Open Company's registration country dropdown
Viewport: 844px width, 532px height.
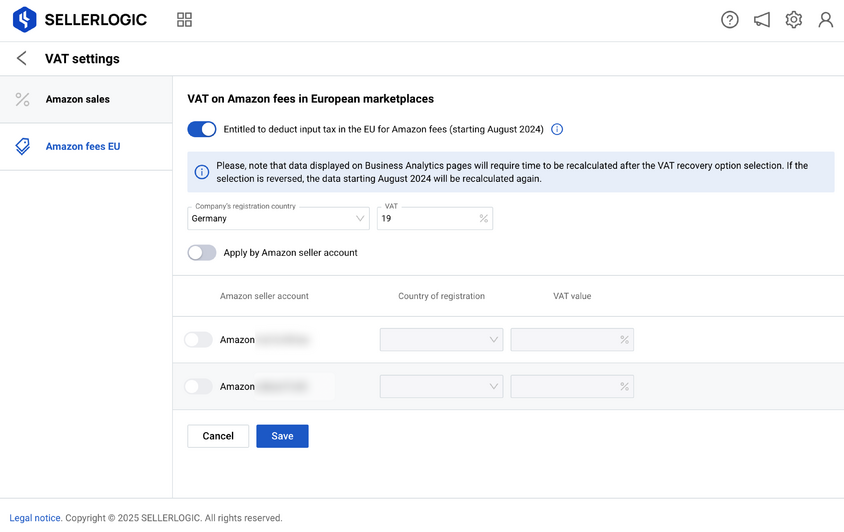click(x=278, y=219)
